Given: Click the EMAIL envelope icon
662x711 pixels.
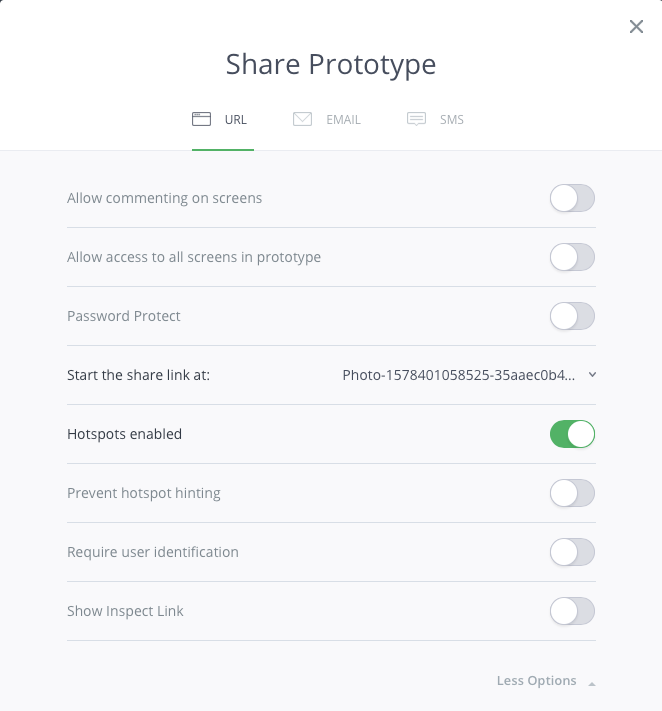Looking at the screenshot, I should 302,119.
